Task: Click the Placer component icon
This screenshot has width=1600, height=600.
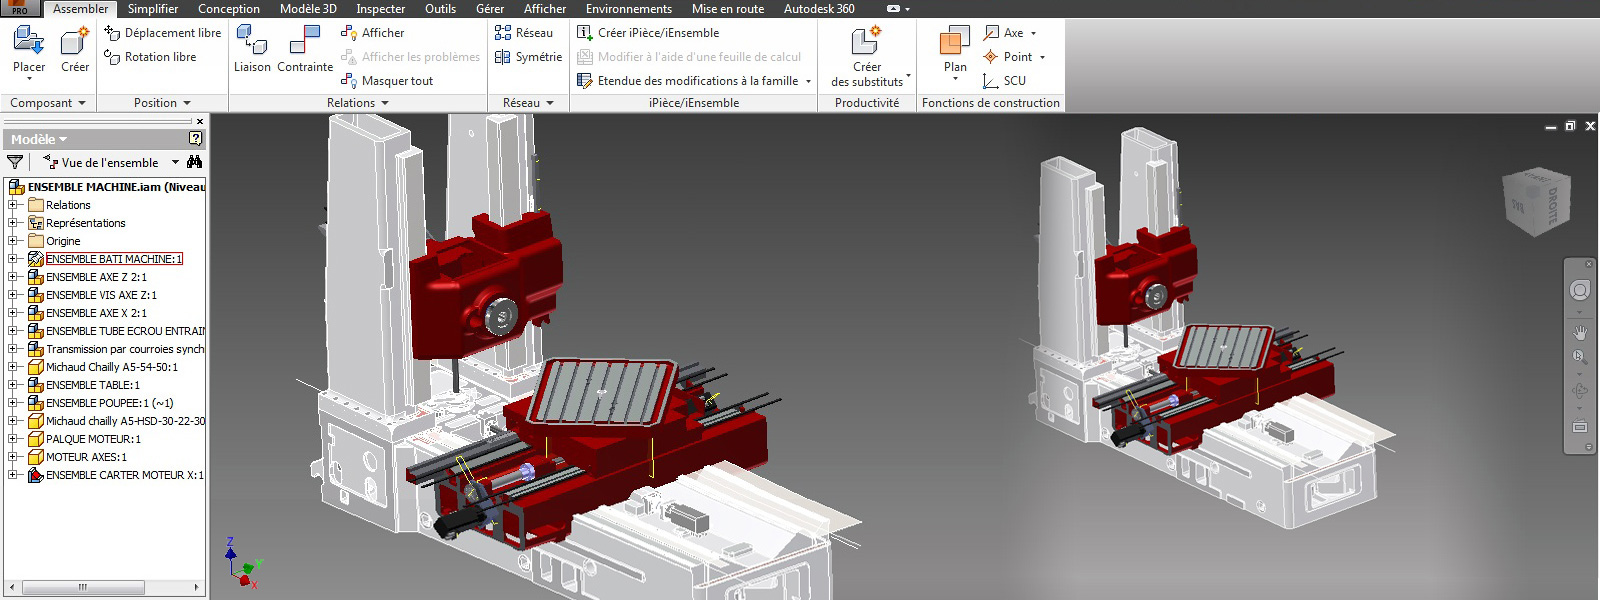Action: point(28,41)
